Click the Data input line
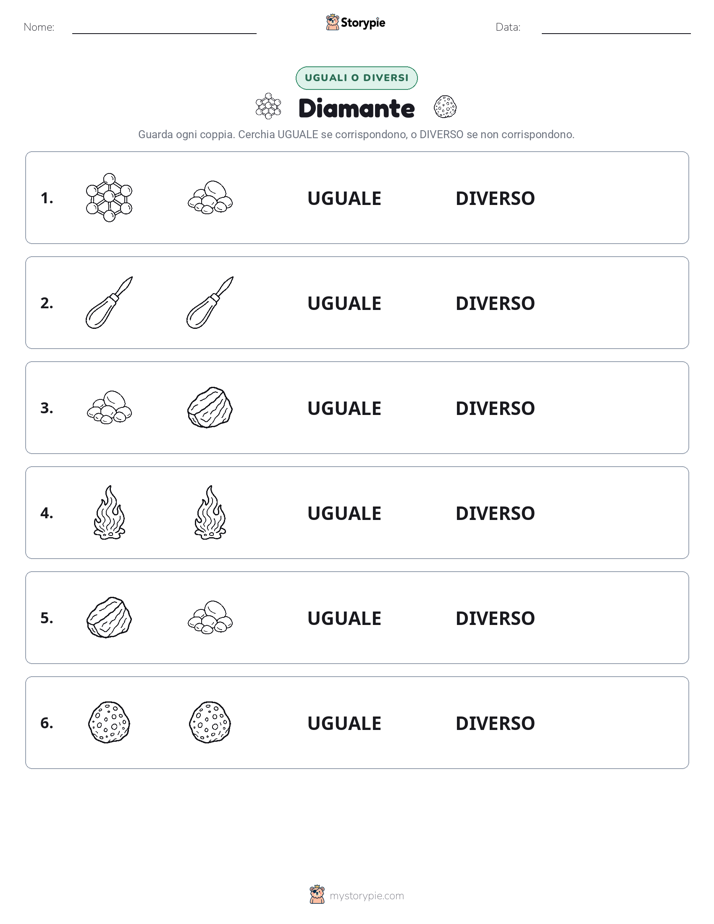 coord(616,29)
